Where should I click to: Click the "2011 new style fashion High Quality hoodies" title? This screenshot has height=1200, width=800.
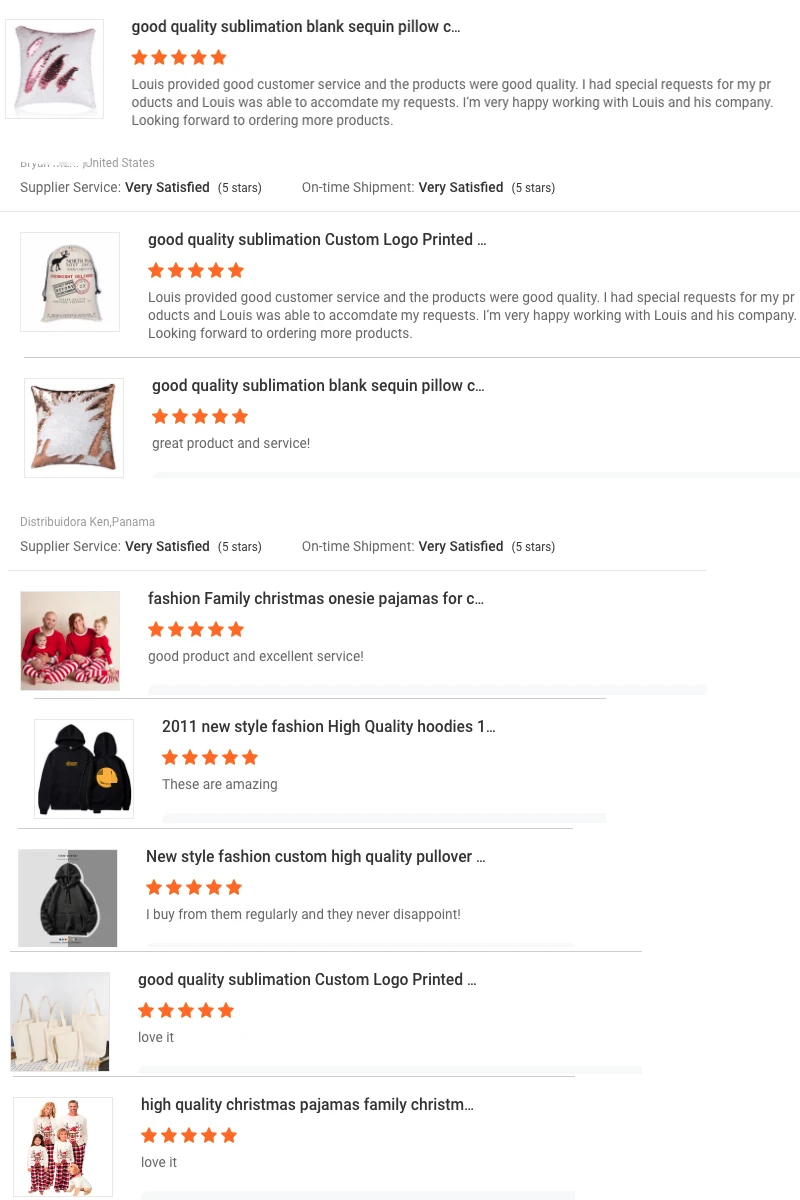328,727
